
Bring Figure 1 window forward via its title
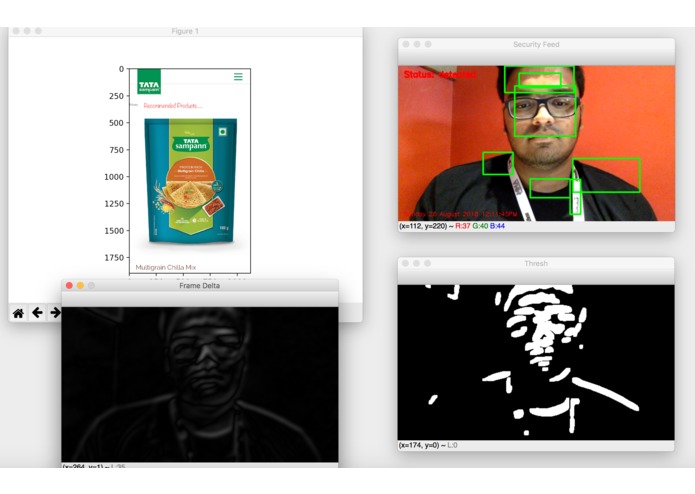185,31
